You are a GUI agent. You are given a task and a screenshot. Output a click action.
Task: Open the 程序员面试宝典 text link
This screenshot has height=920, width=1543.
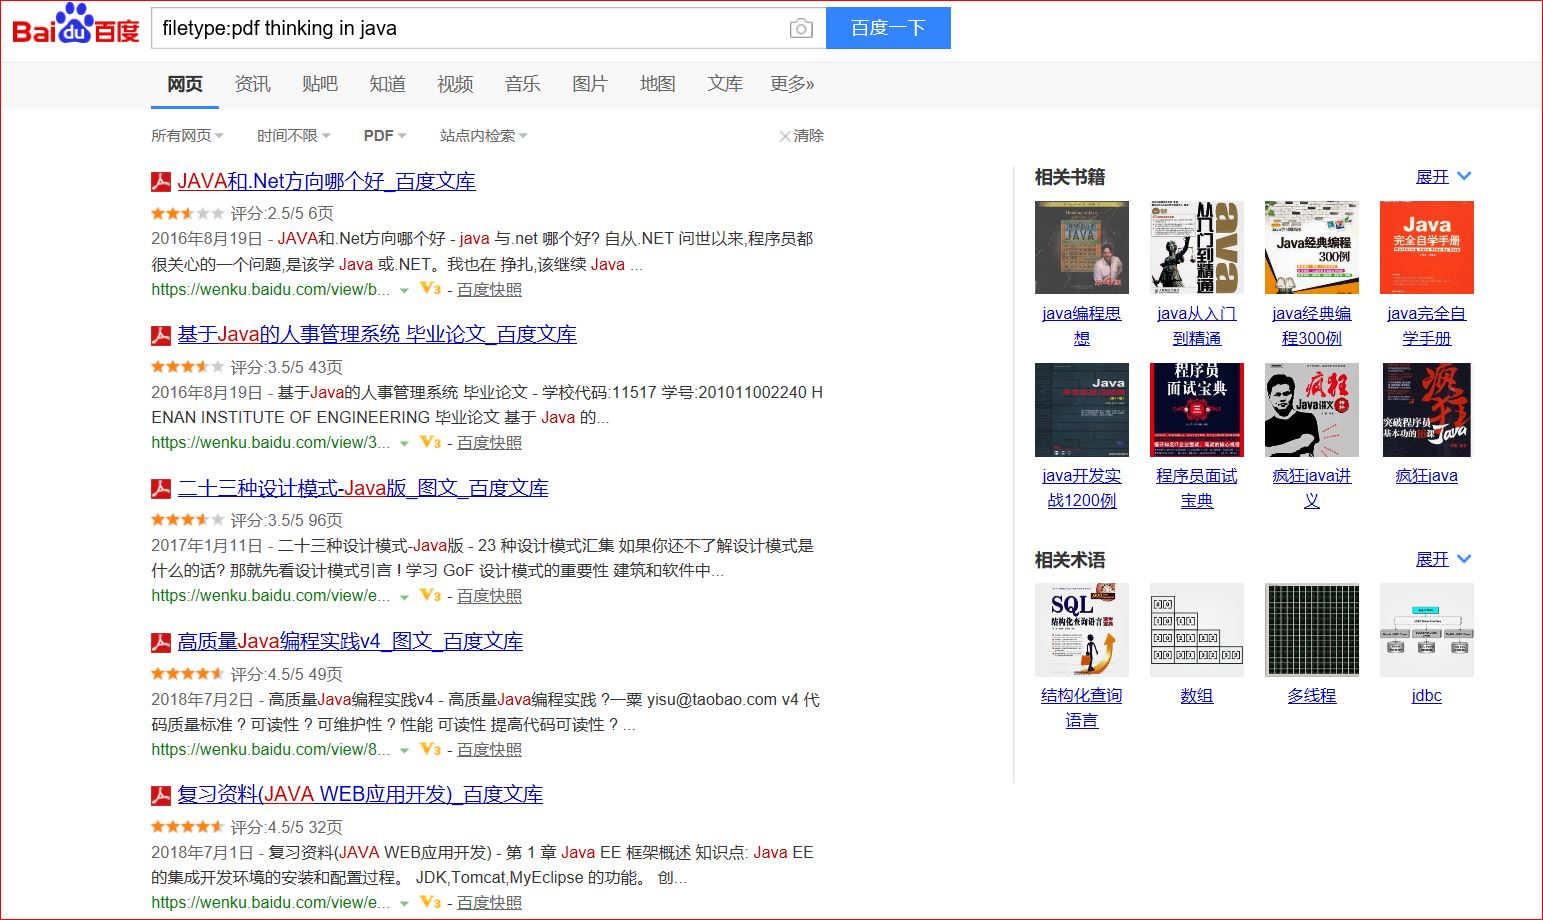[1197, 488]
